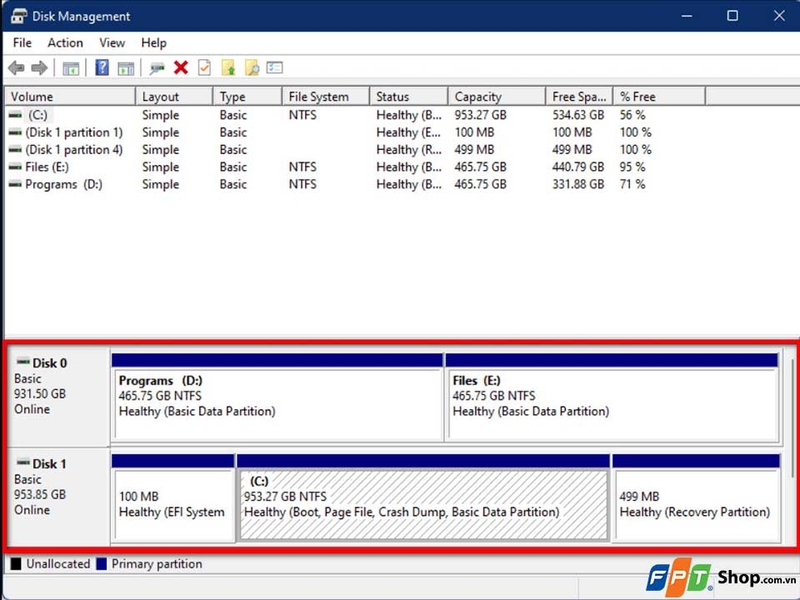Click the drive icon of Programs (D:) row

coord(15,184)
